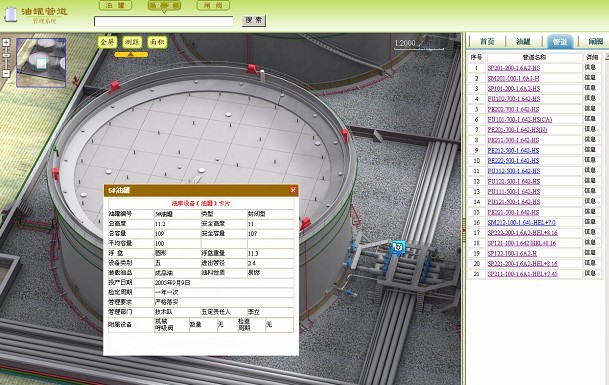The height and width of the screenshot is (385, 609).
Task: Open pipeline link in row 9
Action: (x=513, y=150)
